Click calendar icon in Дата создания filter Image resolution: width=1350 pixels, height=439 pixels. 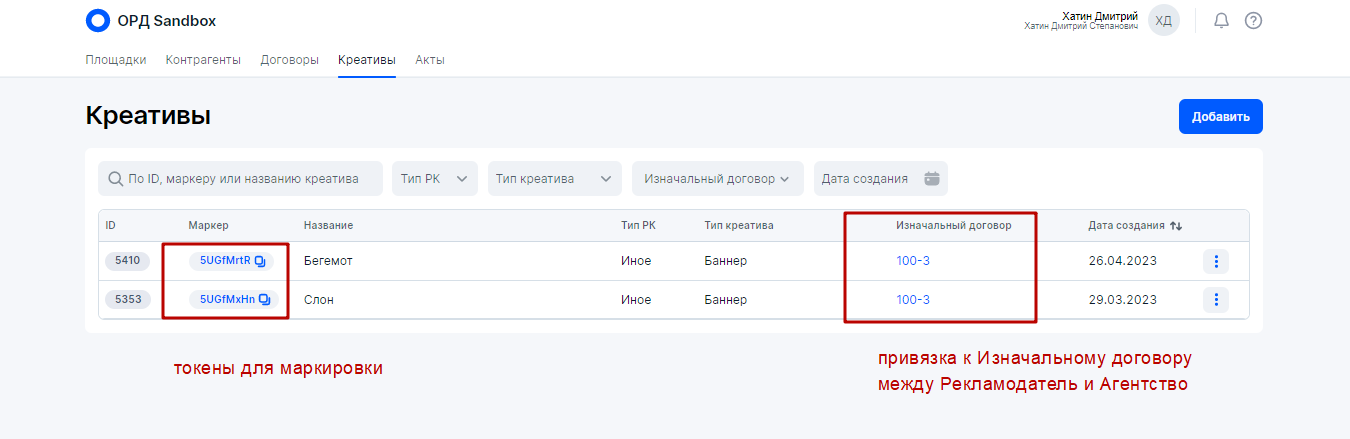click(x=932, y=179)
